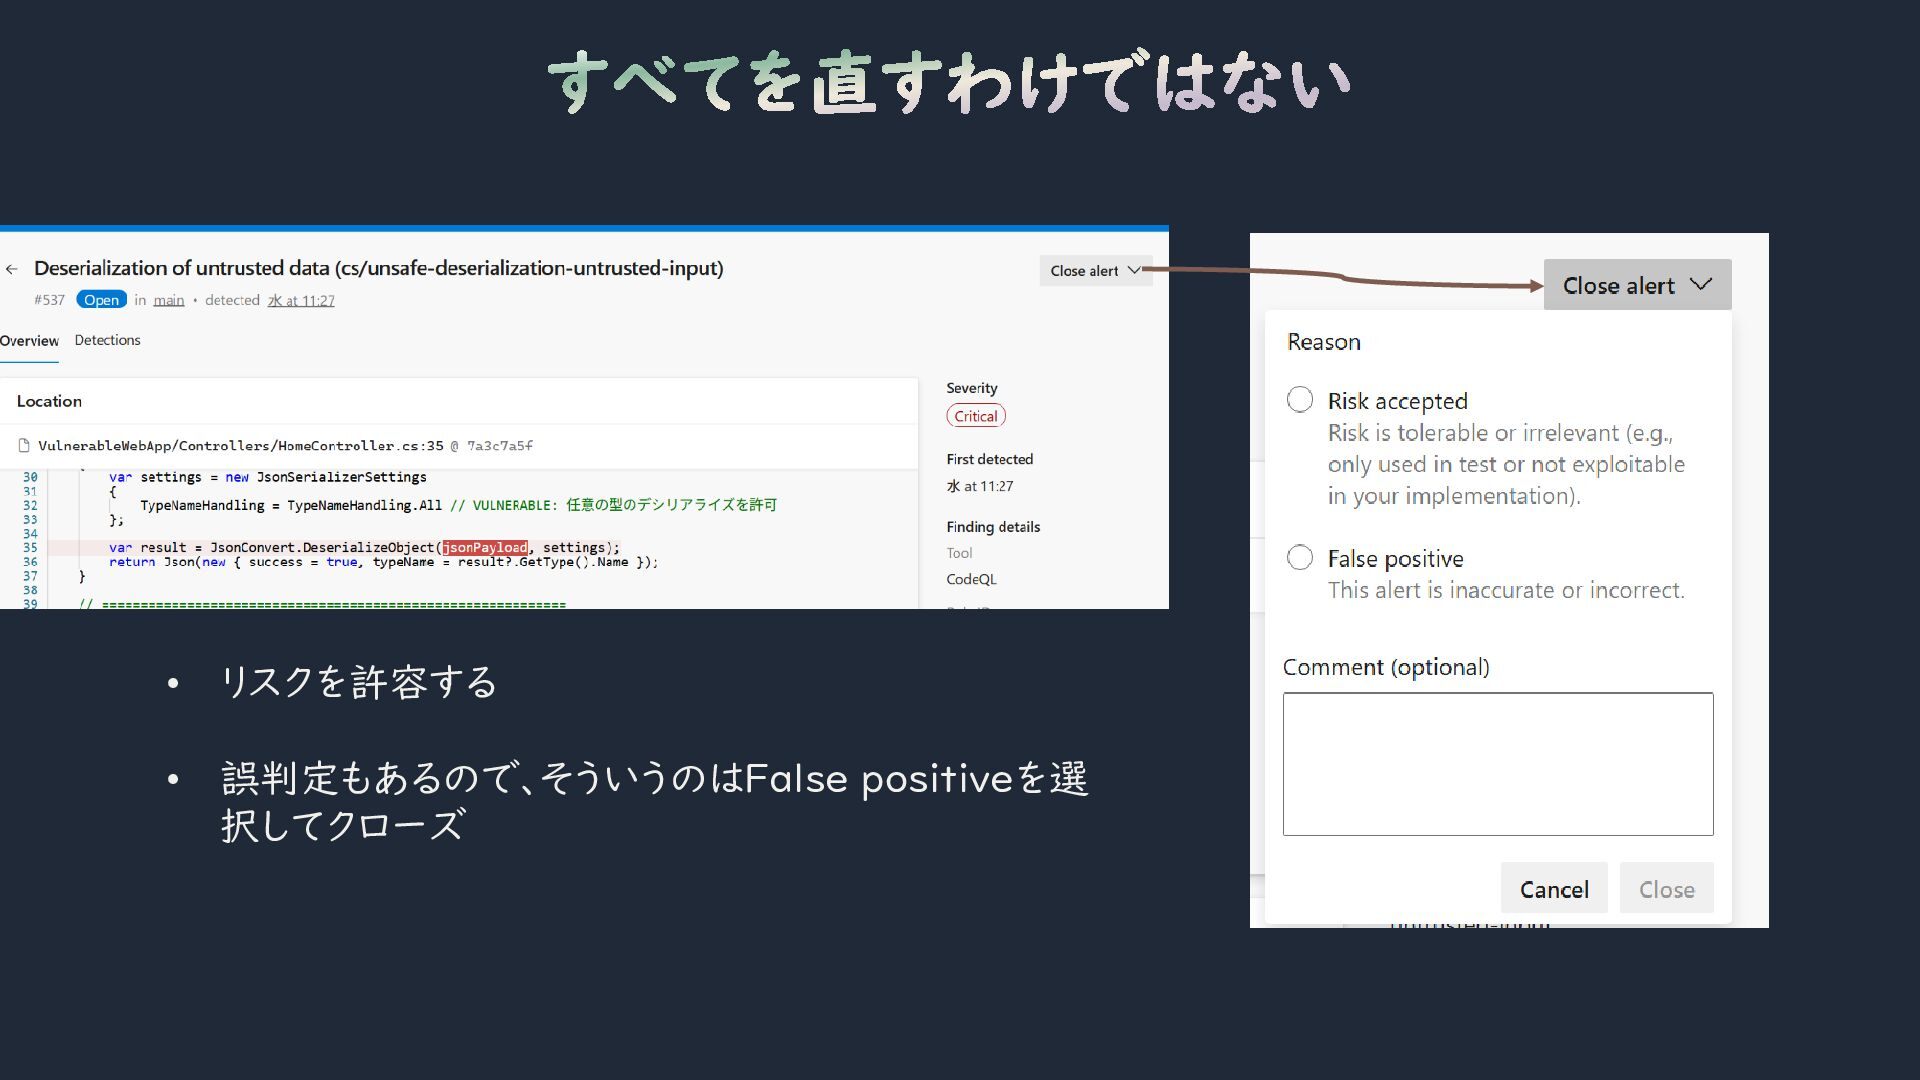Viewport: 1920px width, 1080px height.
Task: Click the Cancel button
Action: point(1553,889)
